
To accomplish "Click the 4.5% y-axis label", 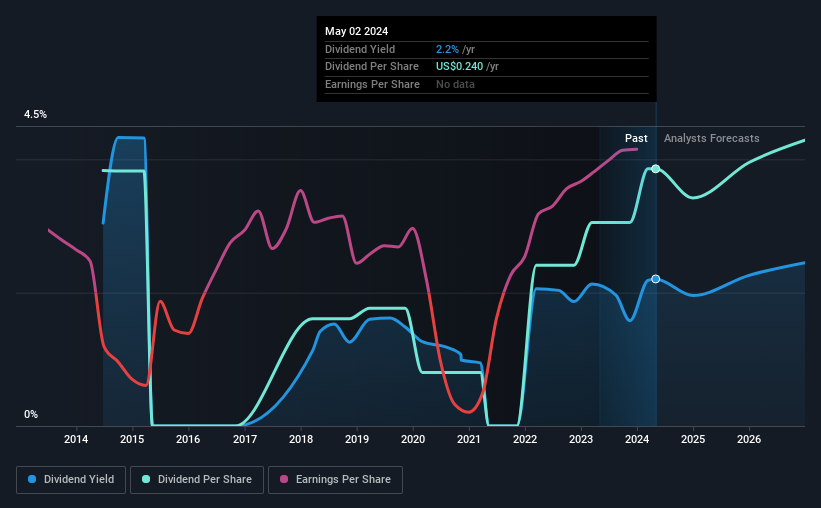I will [x=35, y=114].
